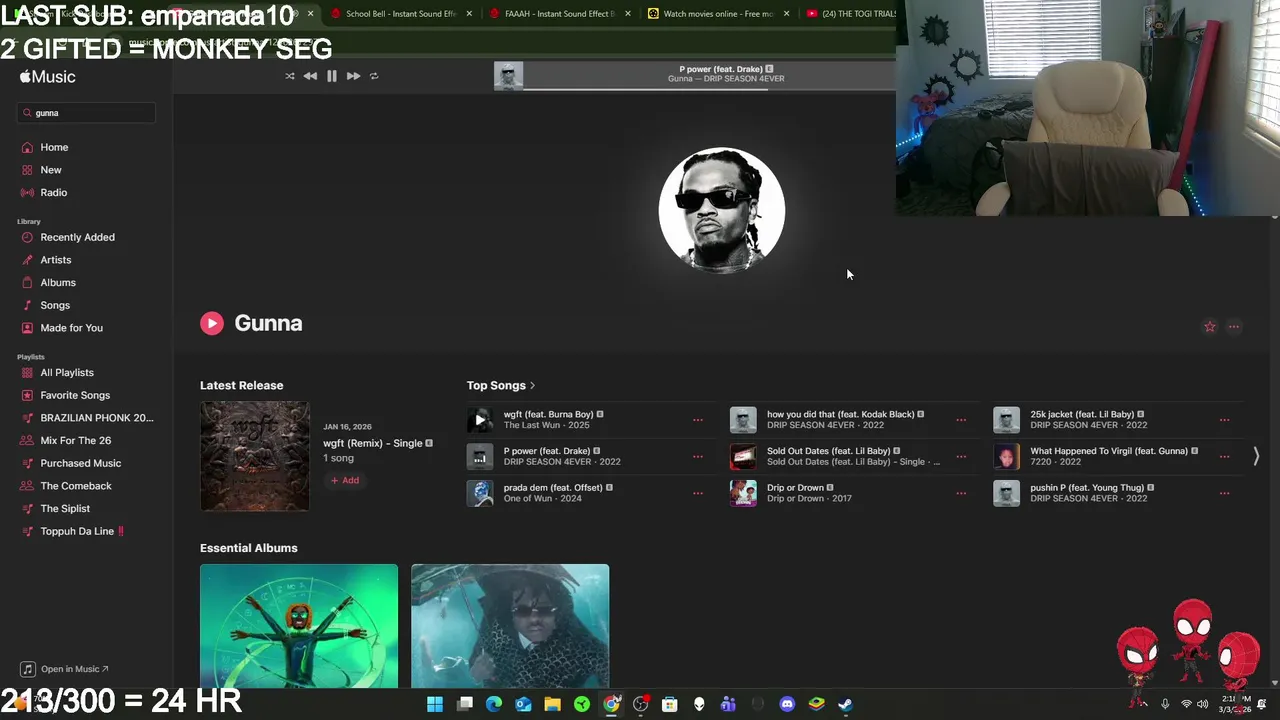This screenshot has height=720, width=1280.
Task: Open the umbrella essential album cover
Action: (x=510, y=626)
